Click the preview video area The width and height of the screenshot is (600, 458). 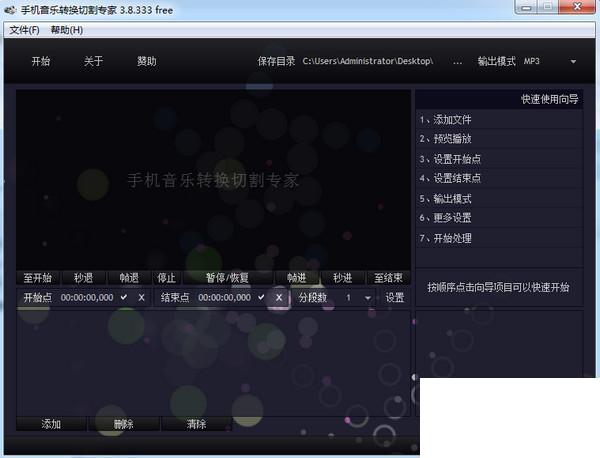[213, 180]
